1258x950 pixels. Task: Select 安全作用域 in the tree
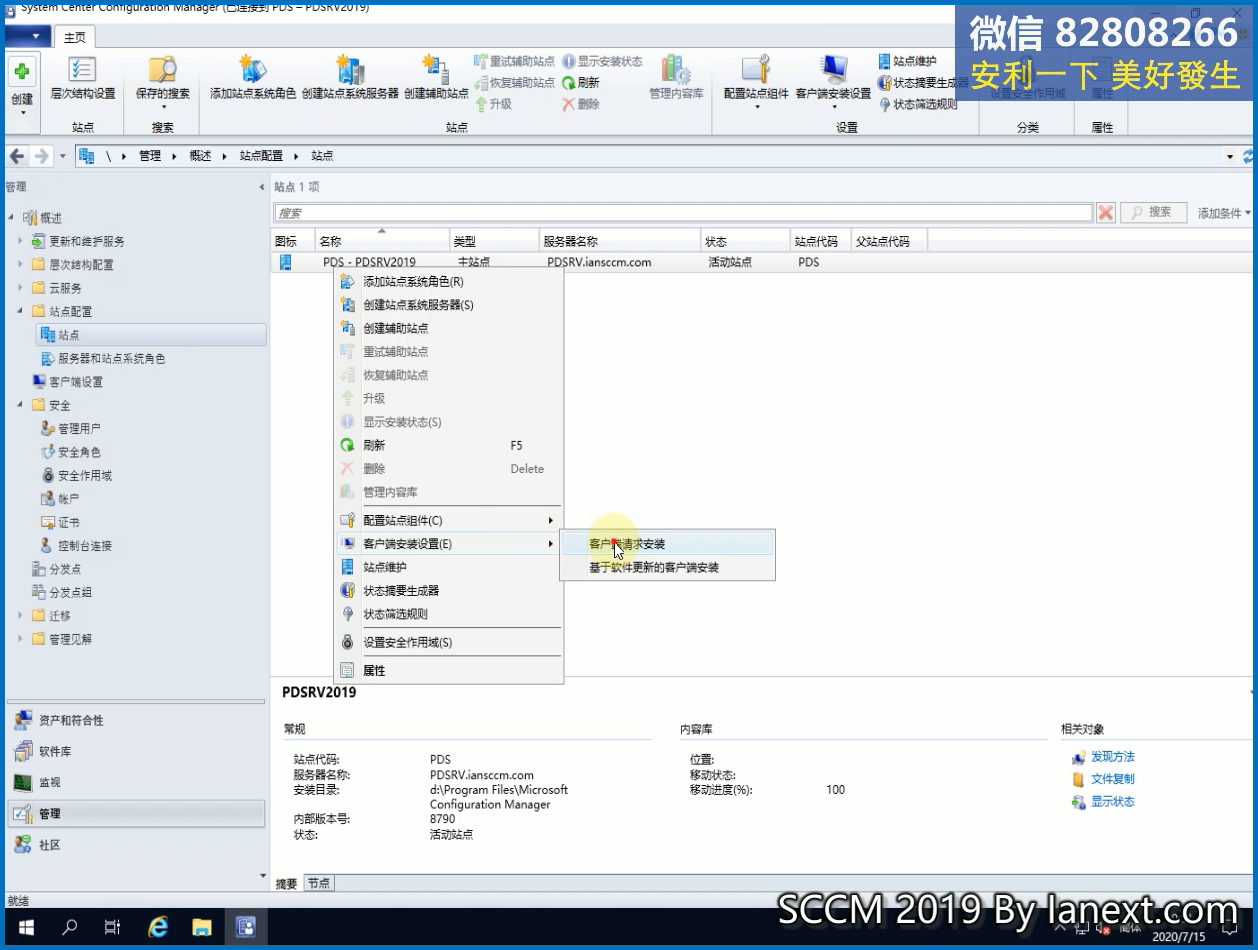[x=76, y=475]
